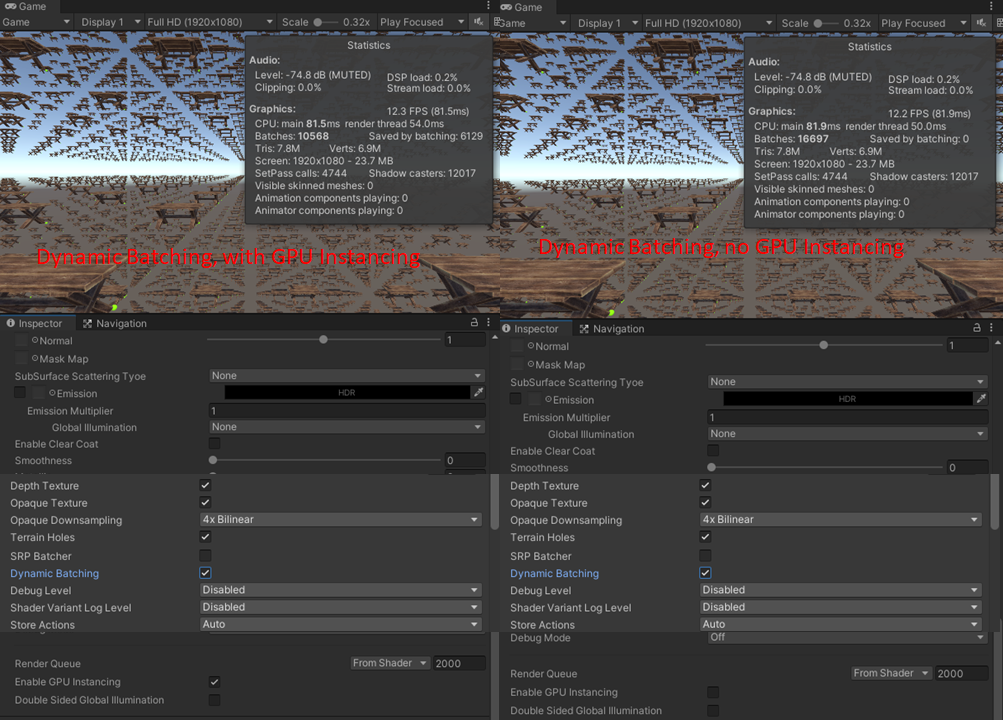This screenshot has height=720, width=1003.
Task: Enable GPU Instancing on the right panel
Action: (714, 692)
